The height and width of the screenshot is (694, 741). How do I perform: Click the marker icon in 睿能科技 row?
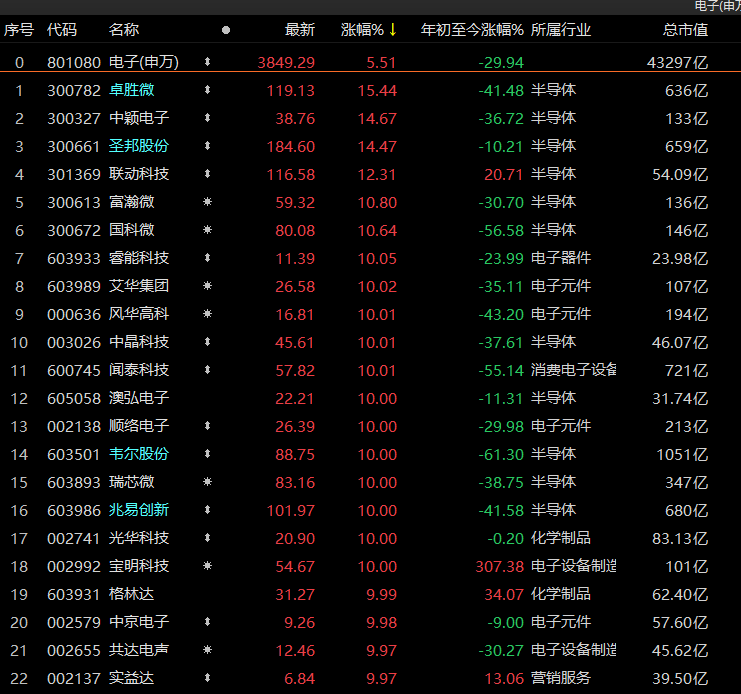[207, 258]
